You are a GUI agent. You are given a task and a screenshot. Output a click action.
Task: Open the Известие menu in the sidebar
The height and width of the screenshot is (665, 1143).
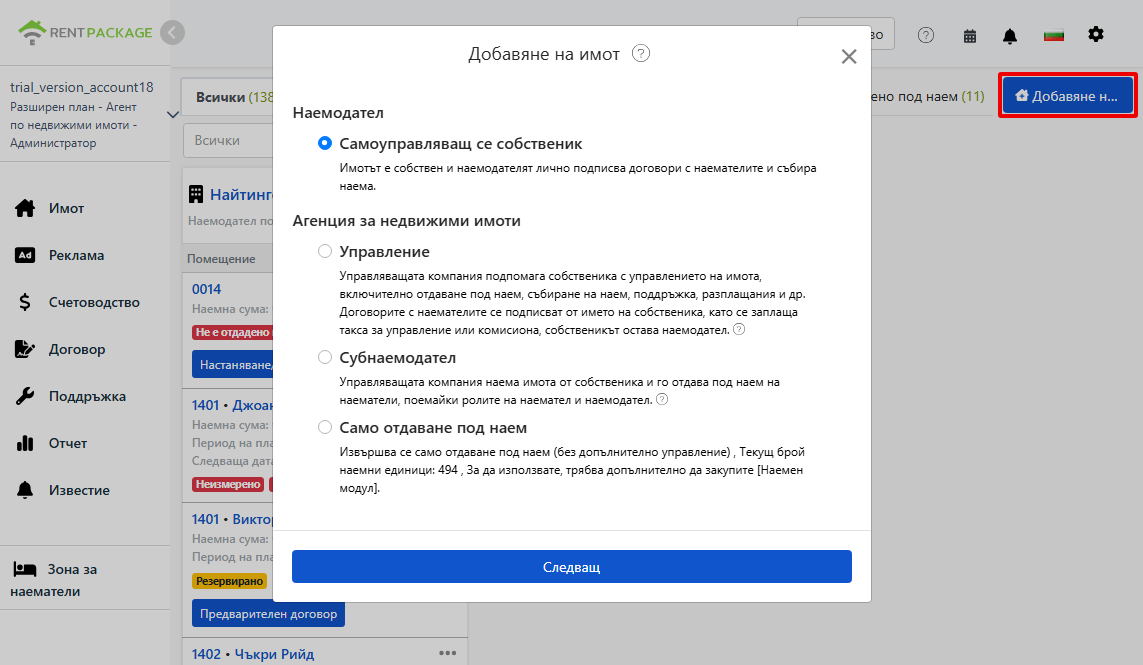click(x=63, y=490)
